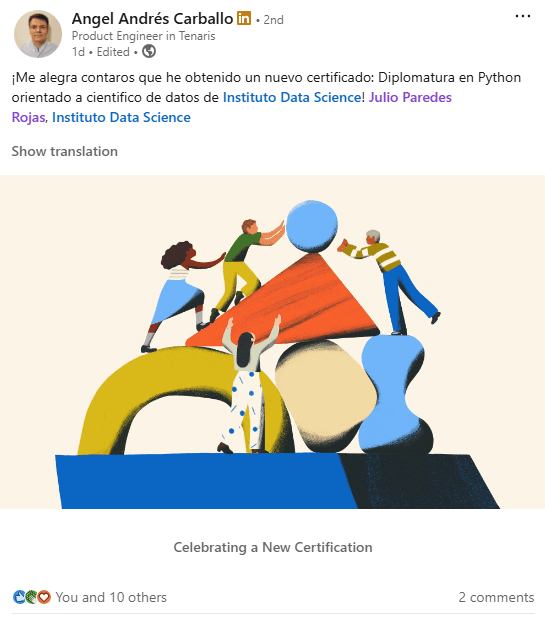This screenshot has width=545, height=619.
Task: Click the red heart Love reaction icon
Action: tap(44, 596)
